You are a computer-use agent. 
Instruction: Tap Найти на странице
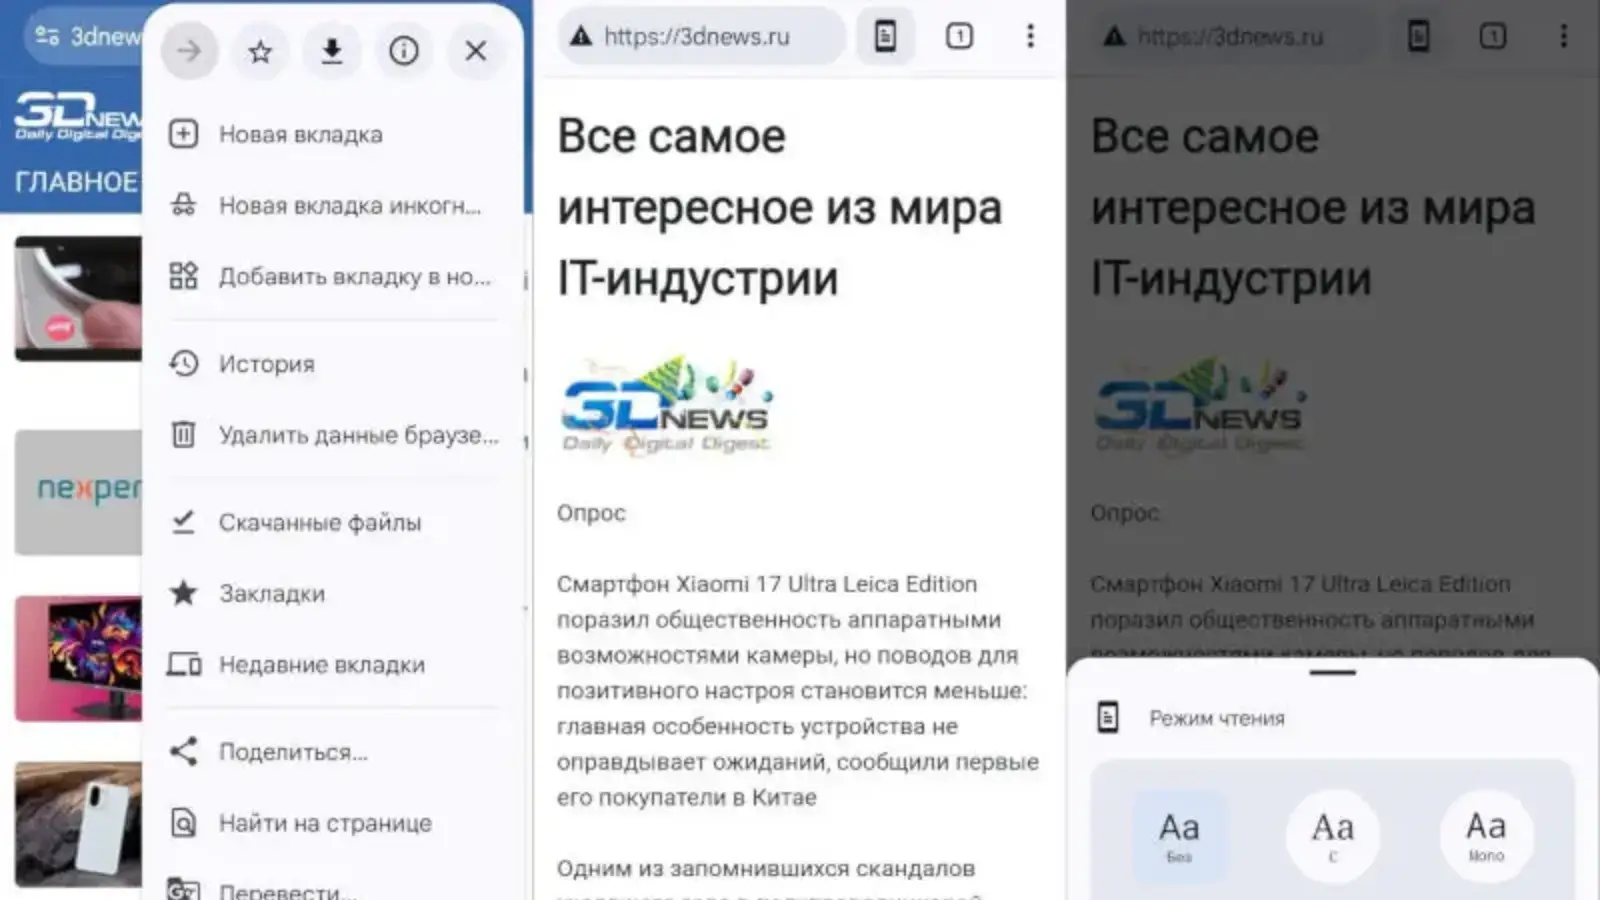(324, 822)
